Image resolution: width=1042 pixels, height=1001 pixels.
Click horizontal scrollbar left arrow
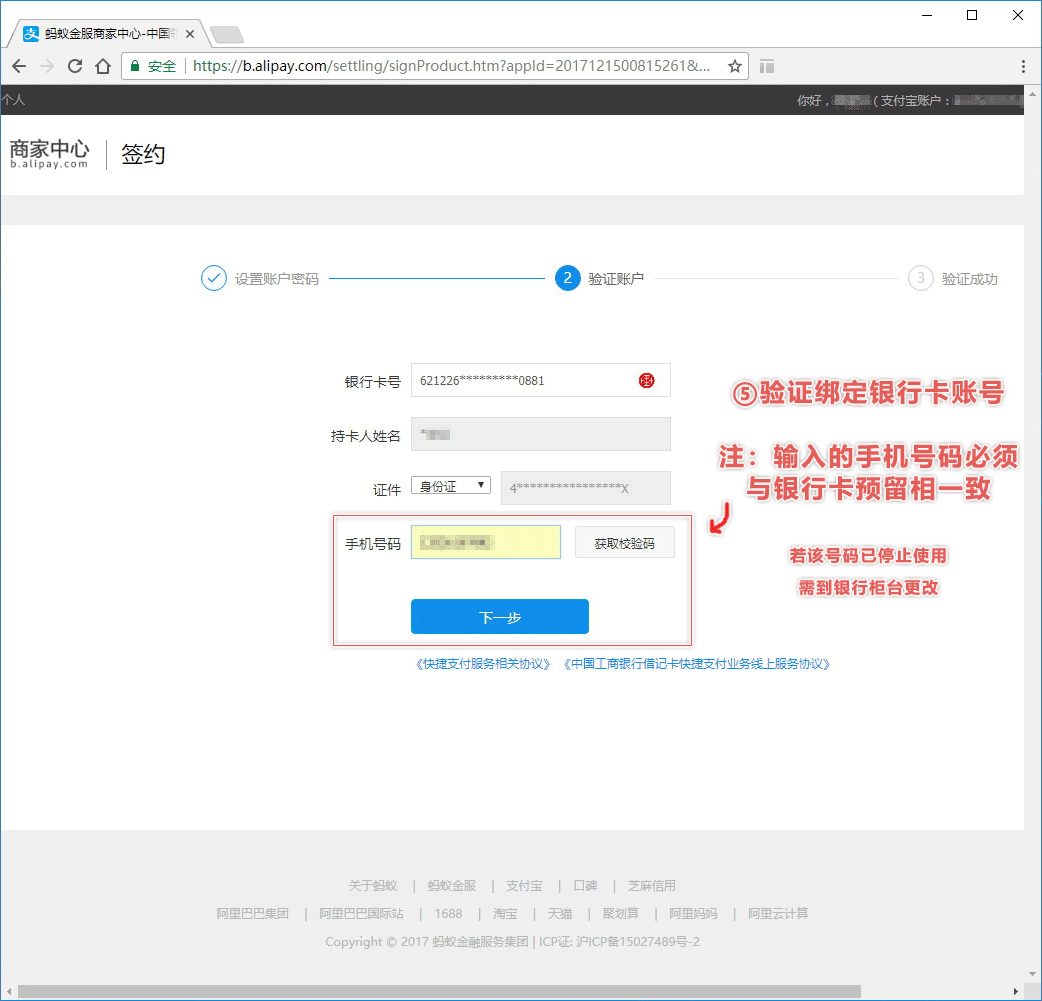[x=9, y=991]
